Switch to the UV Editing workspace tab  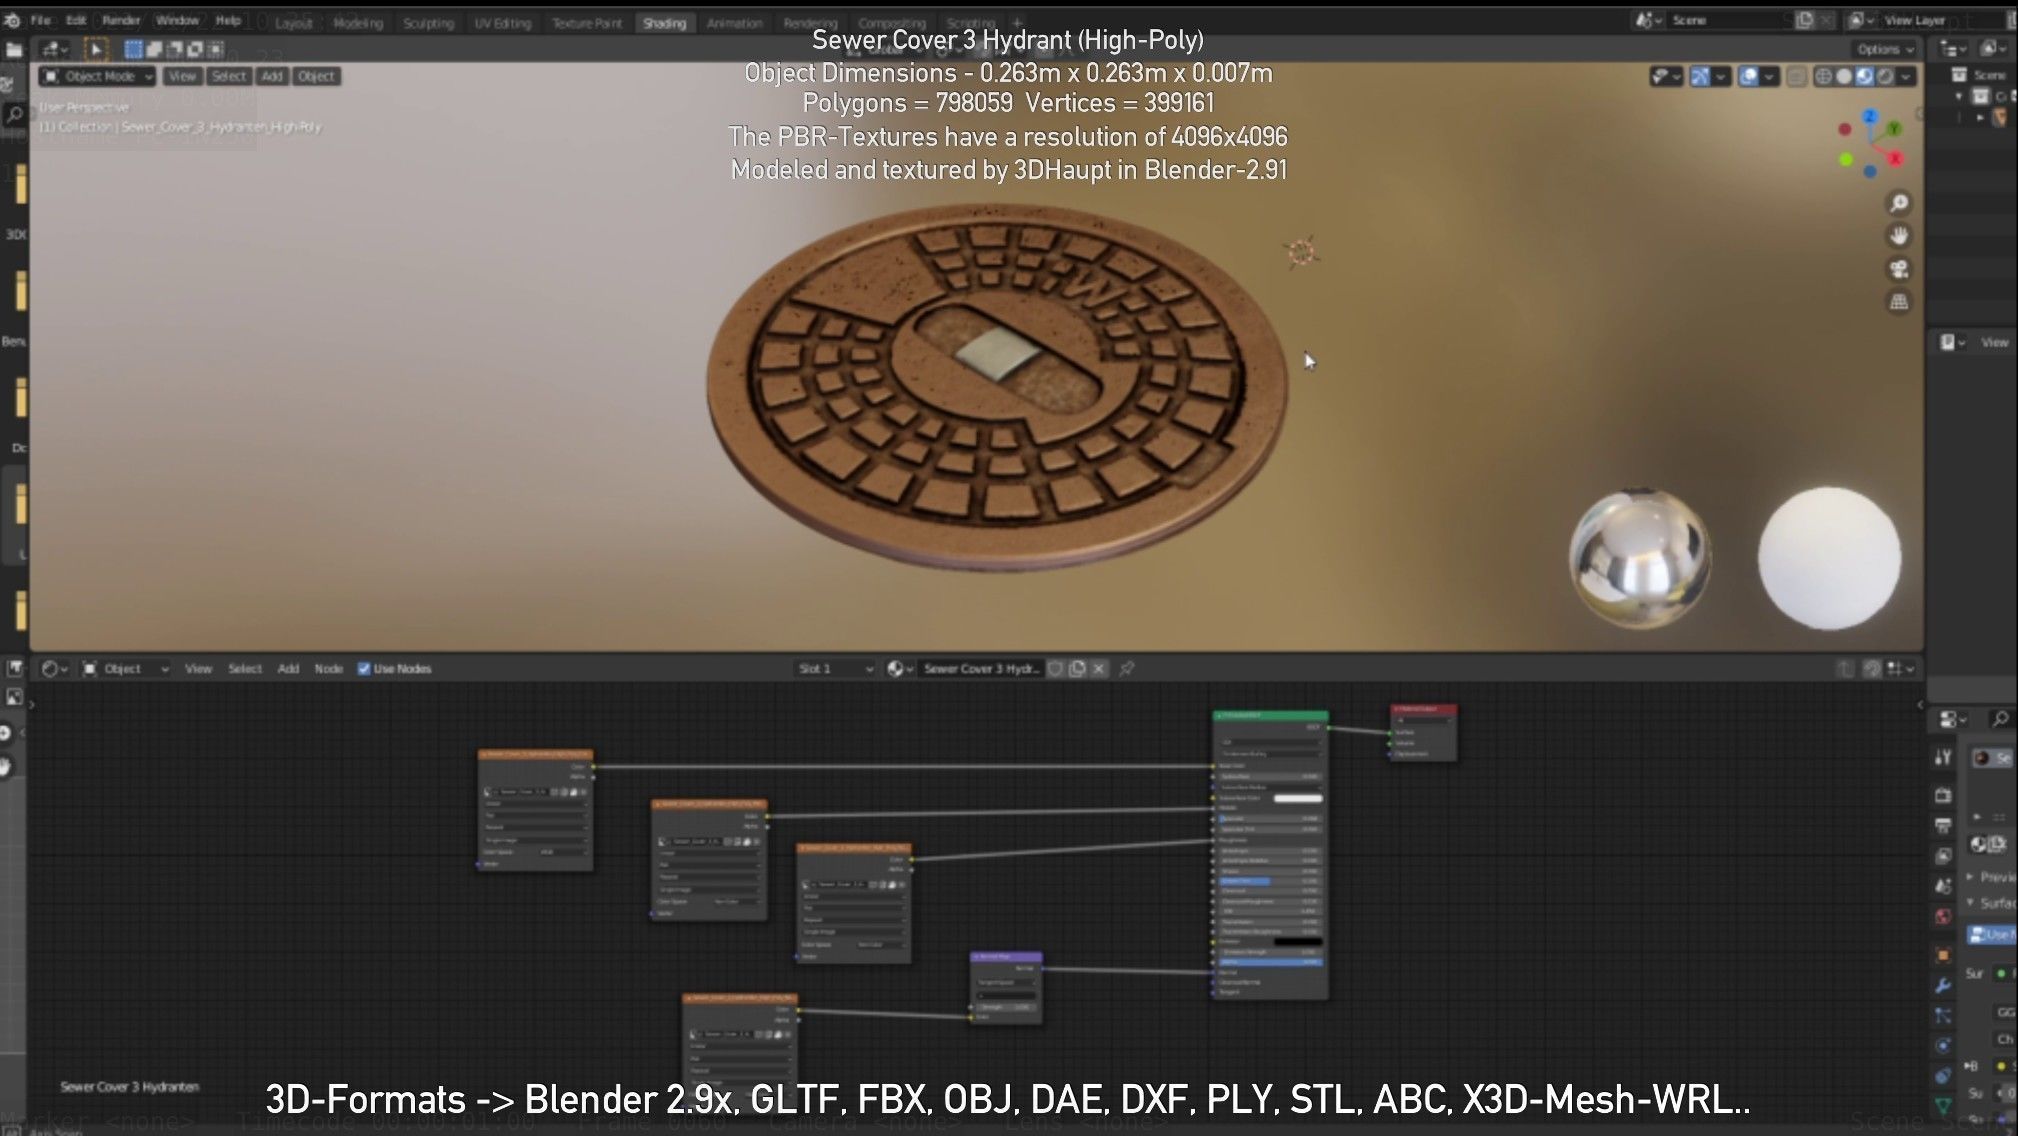pos(502,23)
